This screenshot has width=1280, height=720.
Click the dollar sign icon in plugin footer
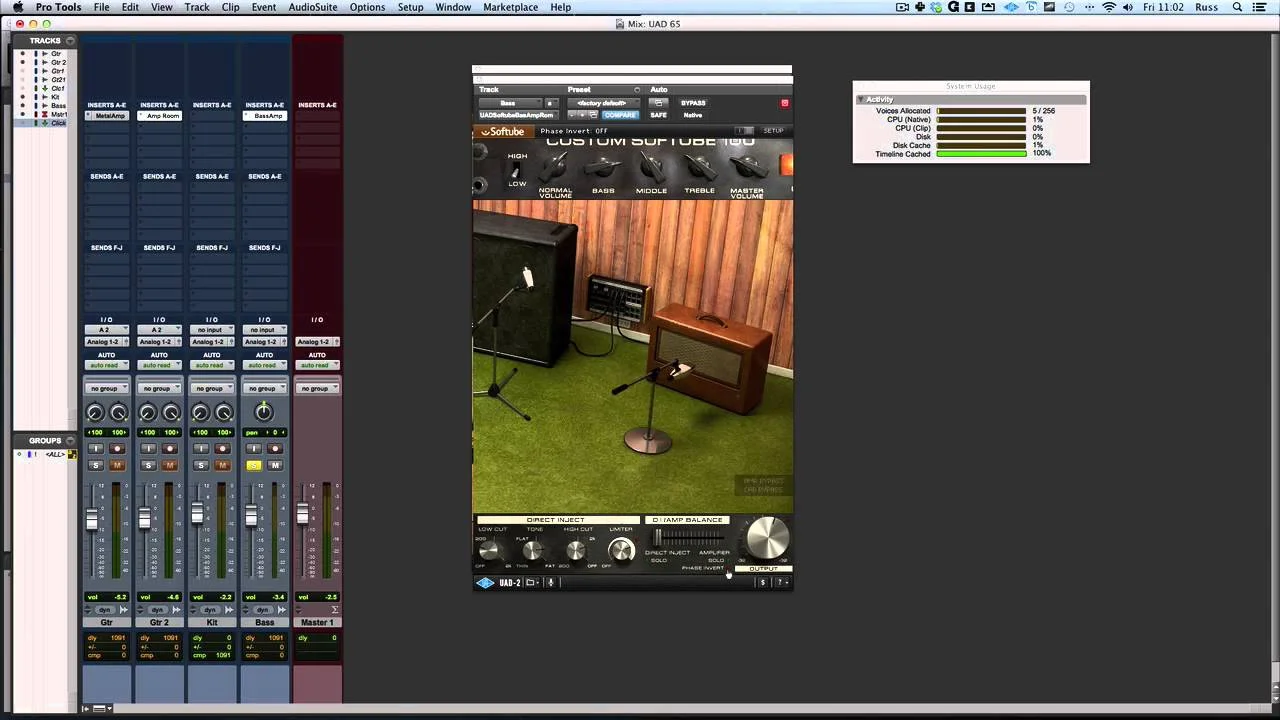coord(762,582)
